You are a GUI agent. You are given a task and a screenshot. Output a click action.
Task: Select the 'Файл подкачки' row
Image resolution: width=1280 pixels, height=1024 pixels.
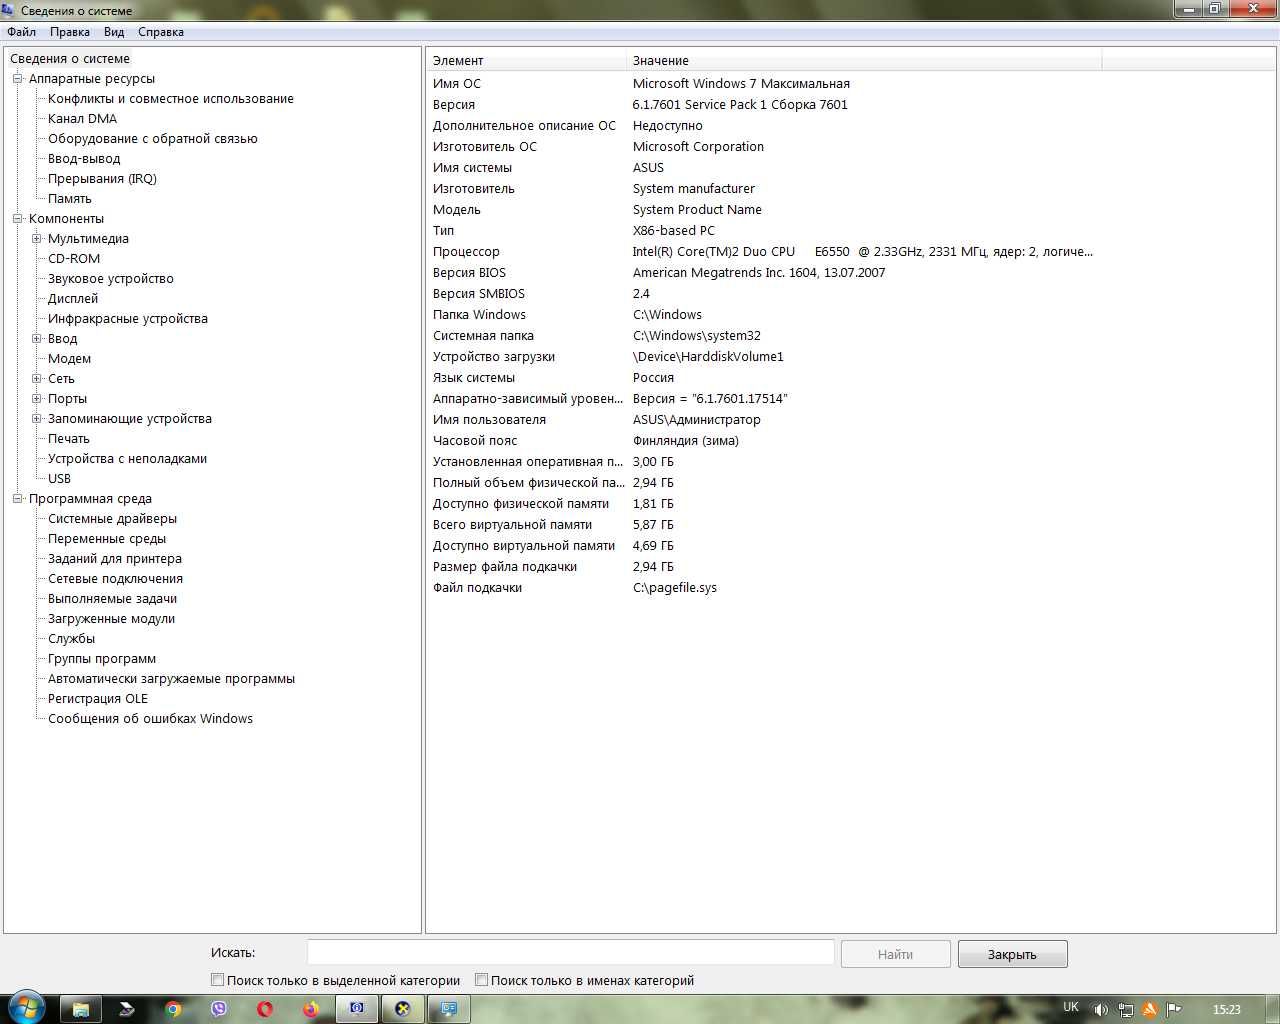pos(764,588)
